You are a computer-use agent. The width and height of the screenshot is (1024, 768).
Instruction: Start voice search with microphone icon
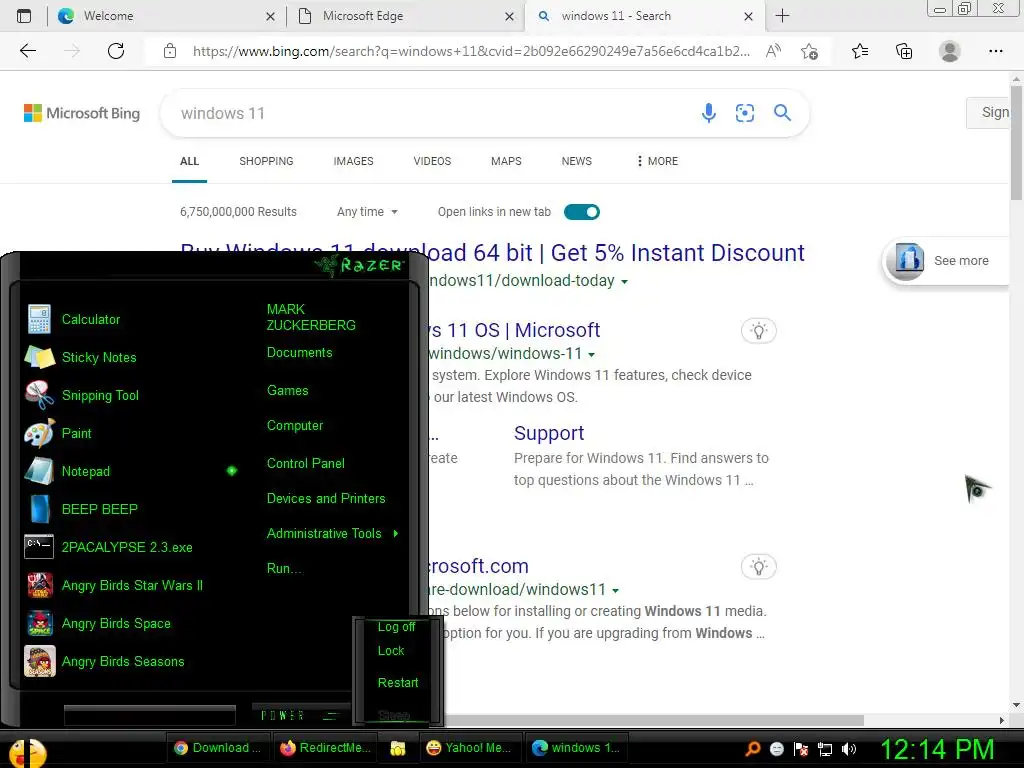pos(709,113)
